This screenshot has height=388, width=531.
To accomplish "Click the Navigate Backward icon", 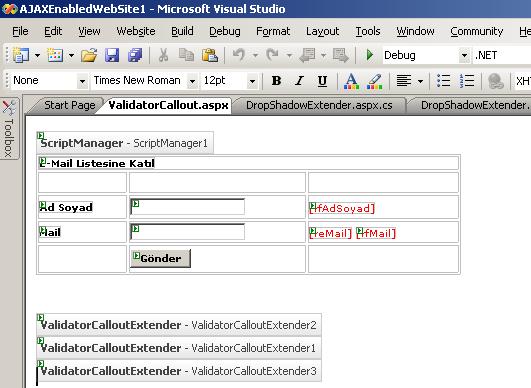I will tap(308, 55).
